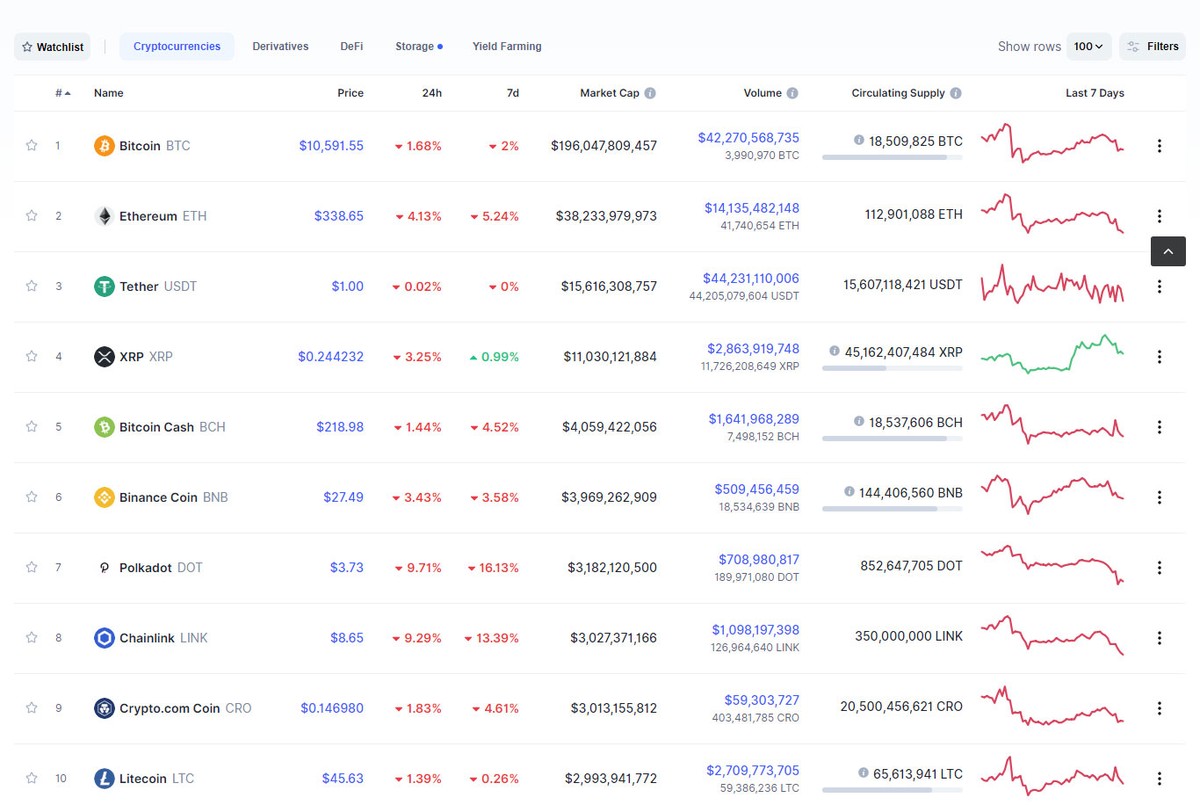Click the XRP coin logo
Viewport: 1200px width, 805px height.
[103, 356]
